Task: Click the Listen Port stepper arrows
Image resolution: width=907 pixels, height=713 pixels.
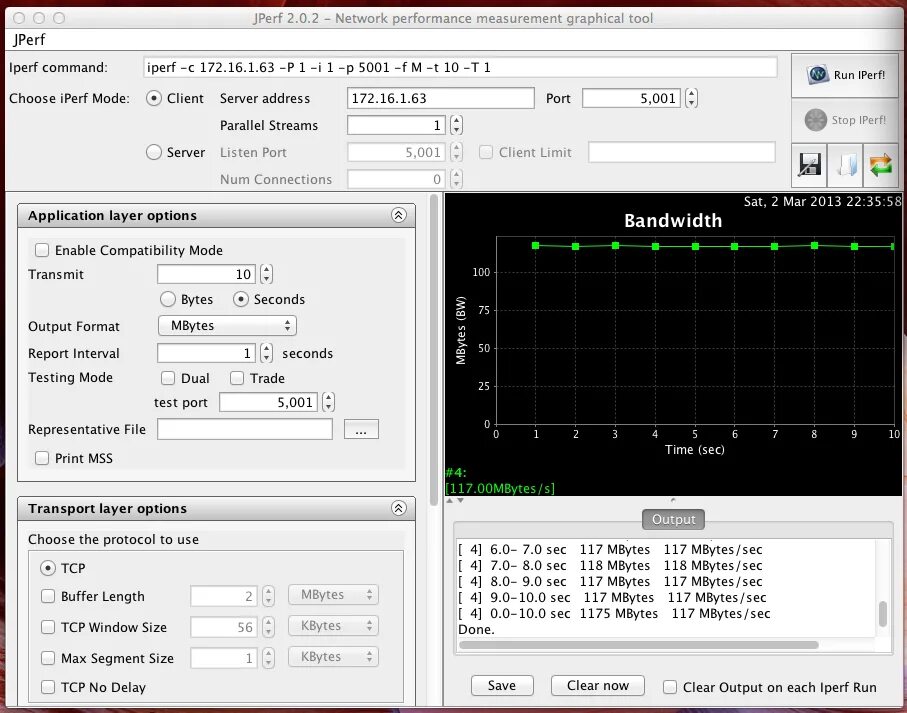Action: (x=456, y=152)
